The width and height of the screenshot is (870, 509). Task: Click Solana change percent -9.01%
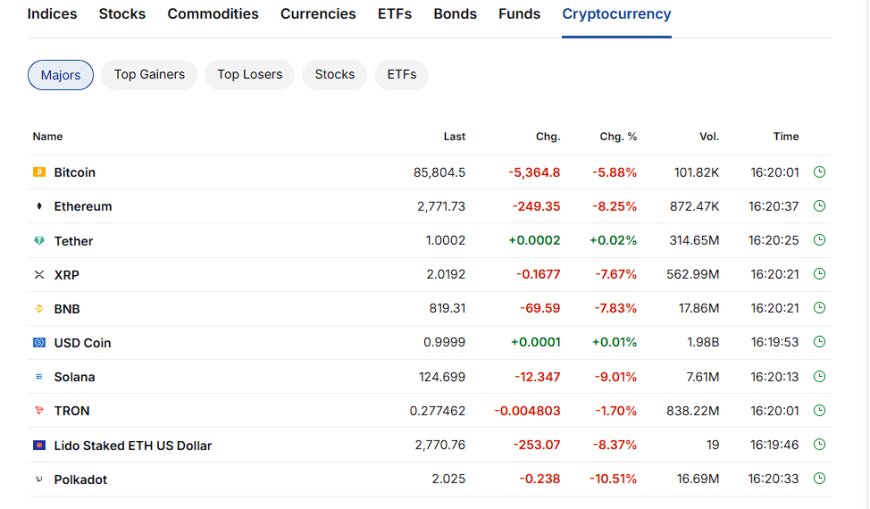tap(616, 377)
